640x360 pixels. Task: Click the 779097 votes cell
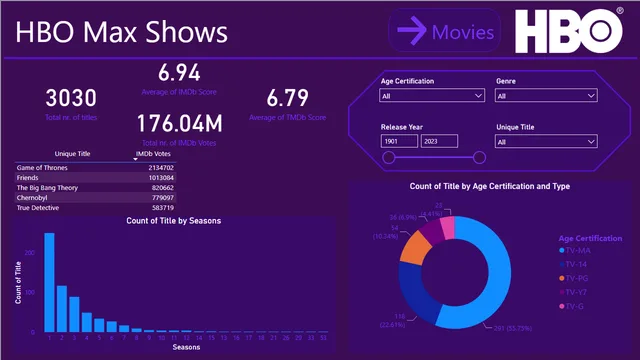(x=162, y=198)
